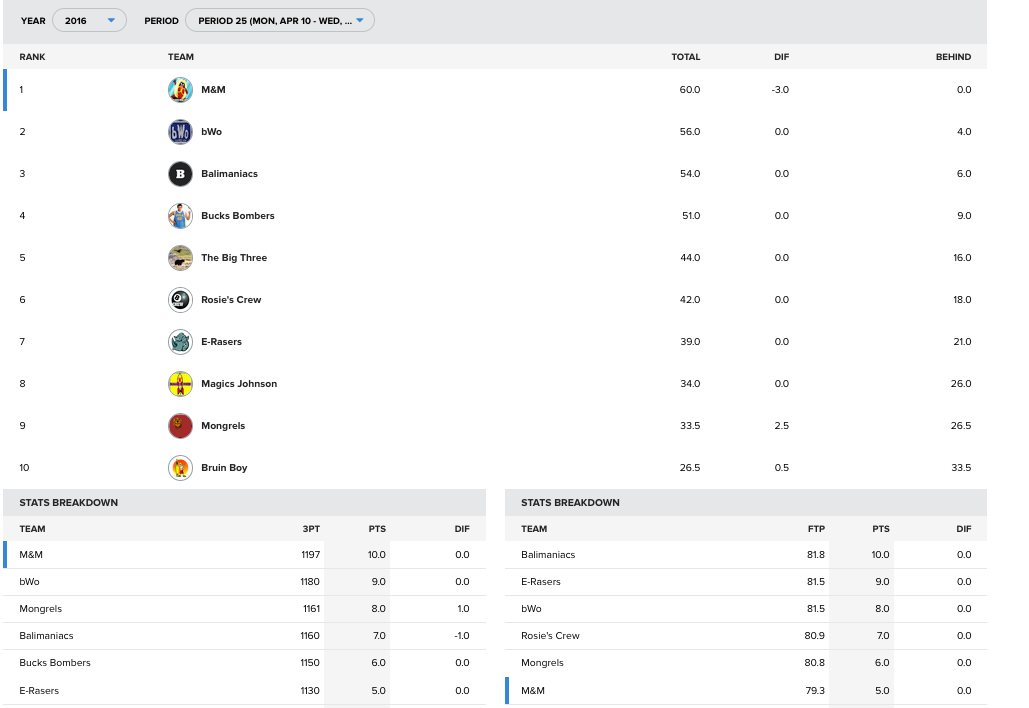Image resolution: width=1029 pixels, height=708 pixels.
Task: Click Bucks Bombers' total of 51.0
Action: point(691,216)
